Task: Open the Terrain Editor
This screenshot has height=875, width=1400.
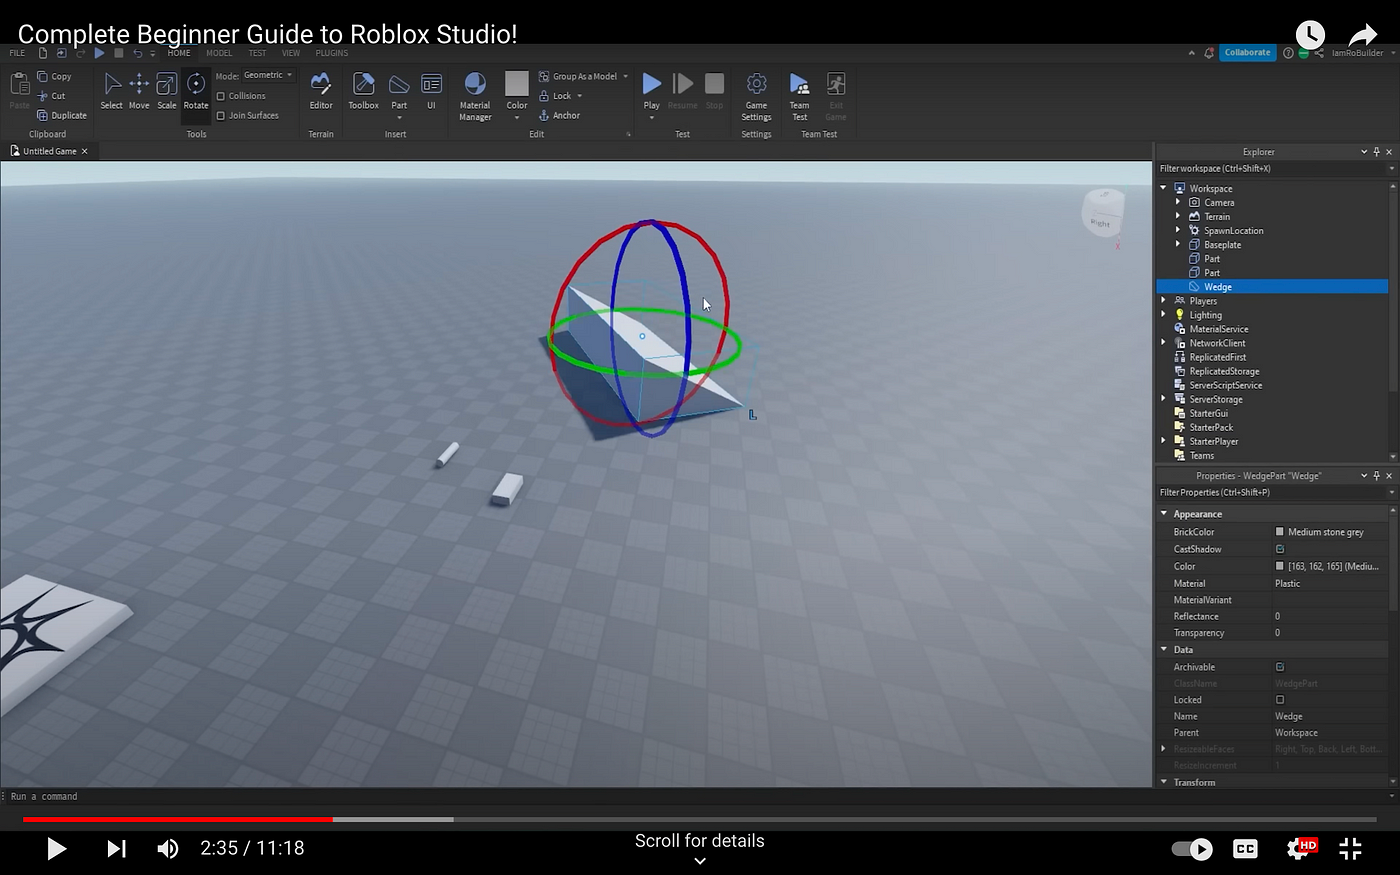Action: coord(321,91)
